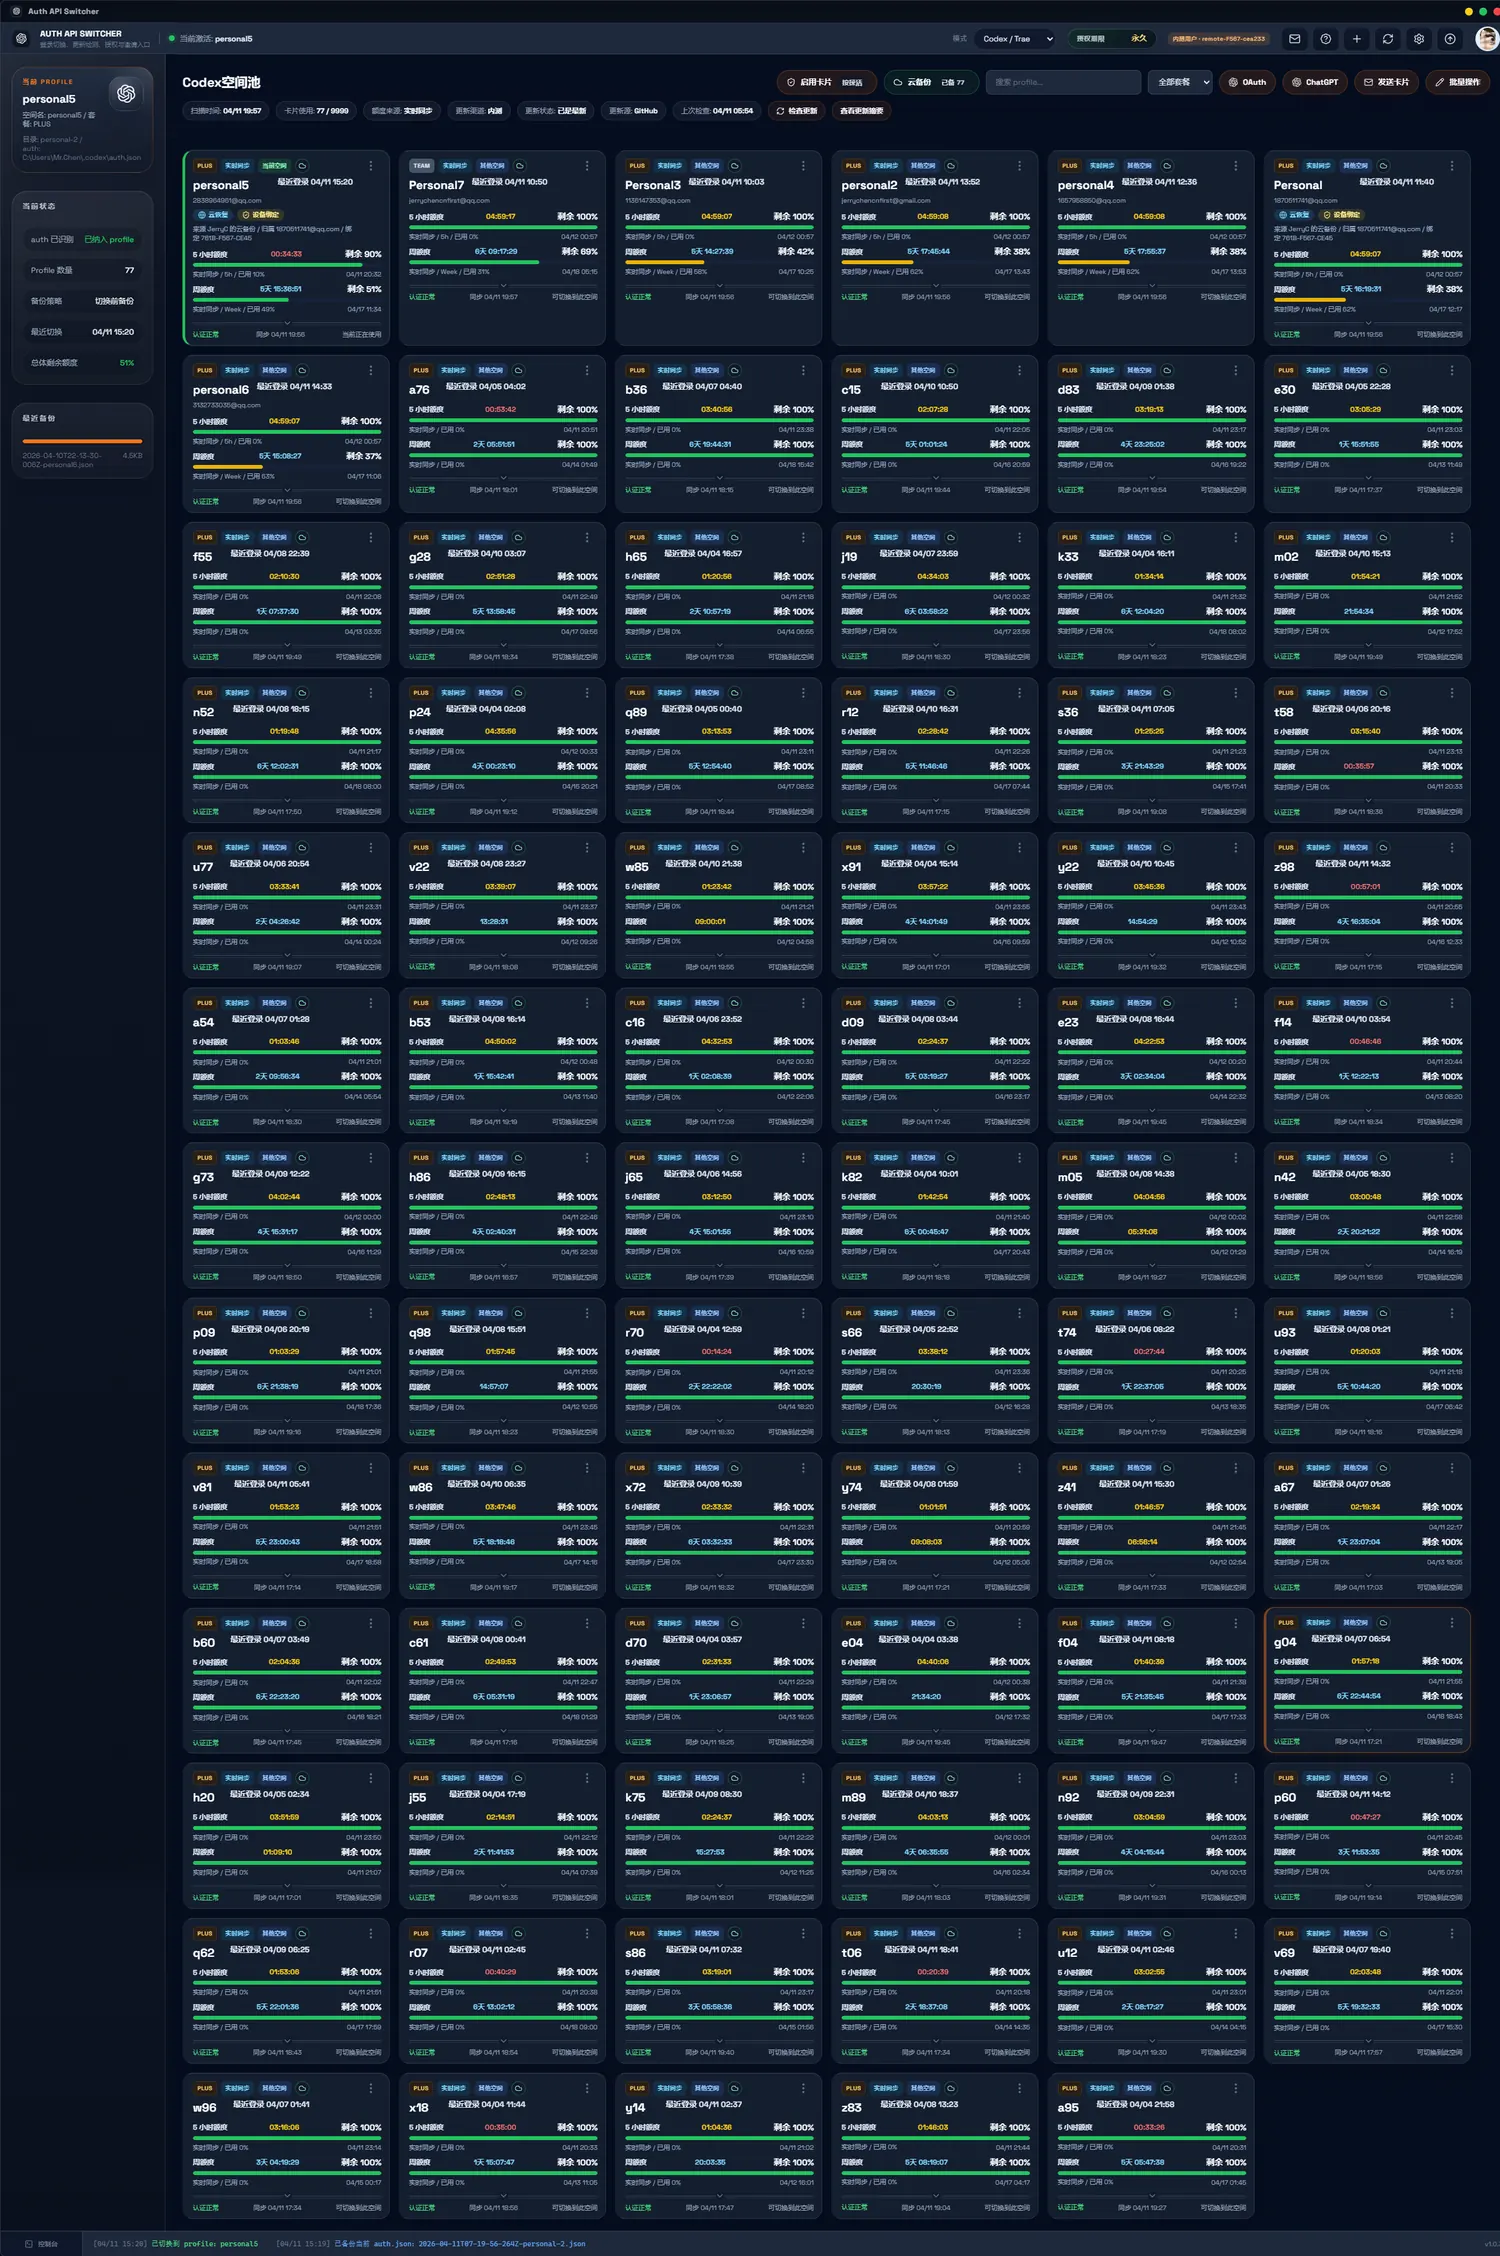1500x2256 pixels.
Task: Toggle the 云备份 cloud backup pill
Action: point(929,82)
